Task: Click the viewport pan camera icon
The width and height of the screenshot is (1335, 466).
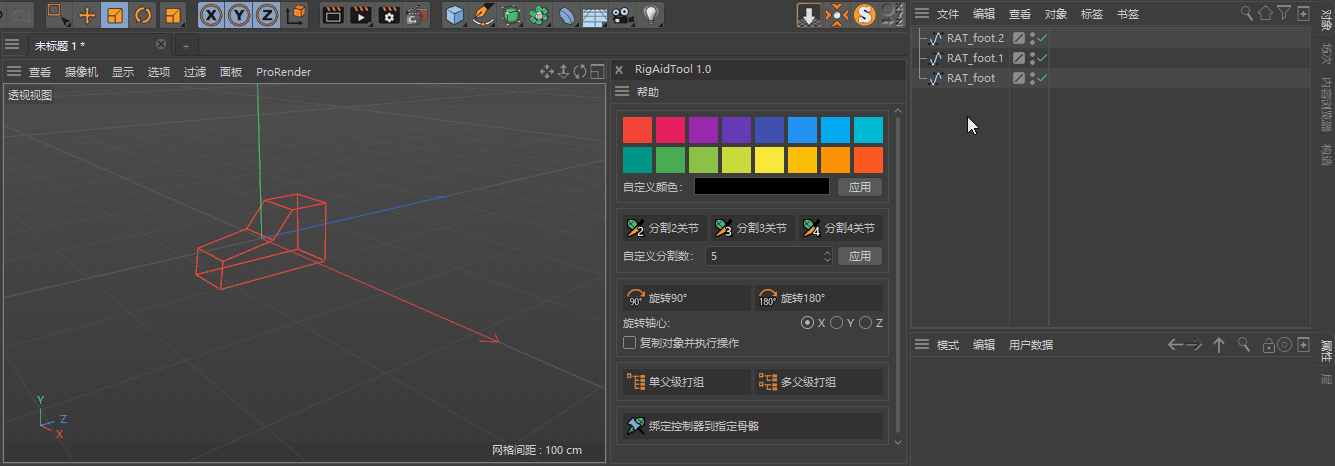Action: pos(547,71)
